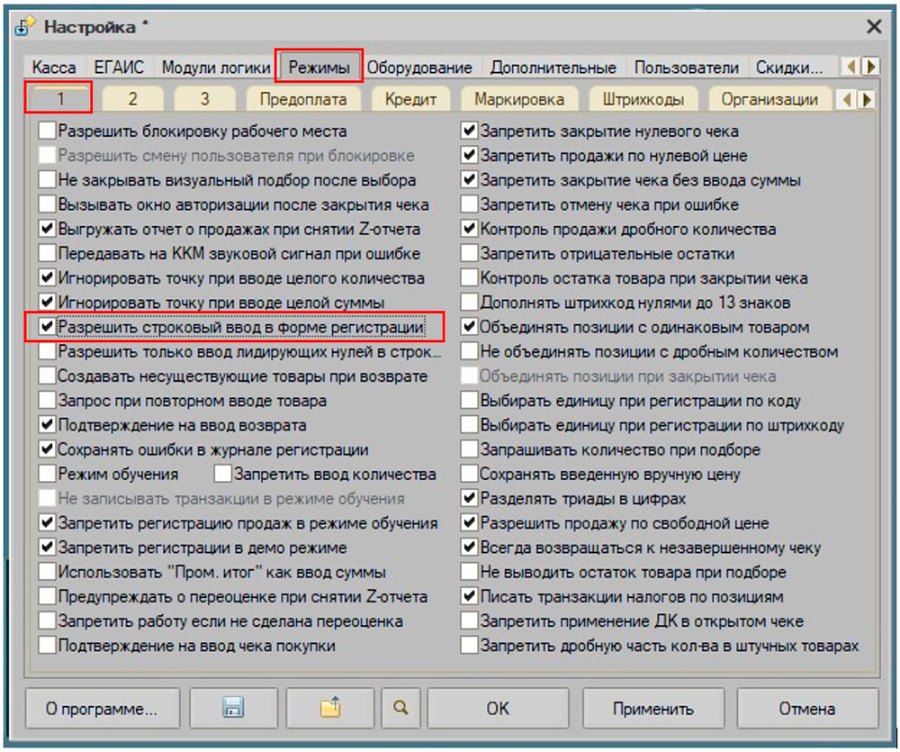Open the ЕГАИС tab
Viewport: 900px width, 752px height.
tap(119, 68)
